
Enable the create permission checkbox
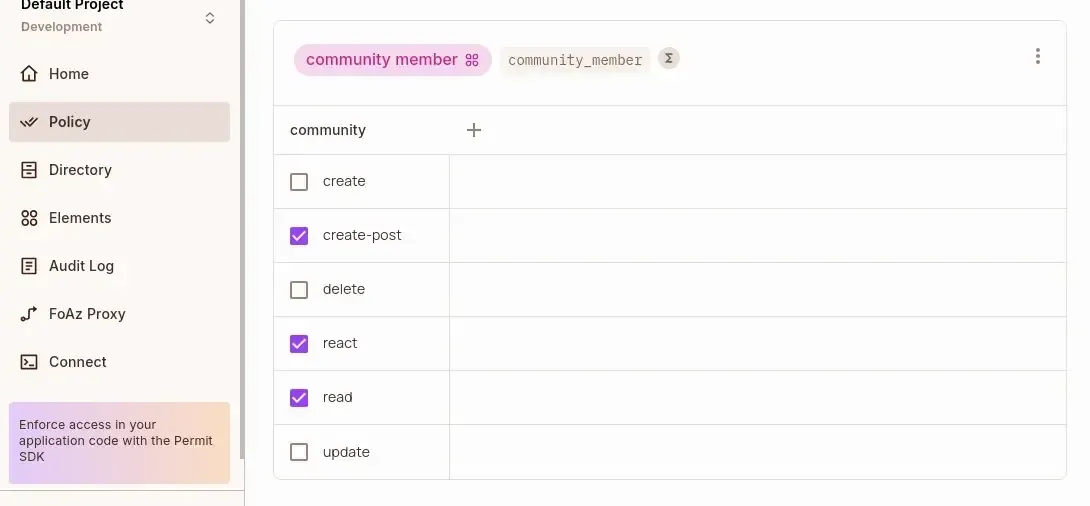(299, 182)
